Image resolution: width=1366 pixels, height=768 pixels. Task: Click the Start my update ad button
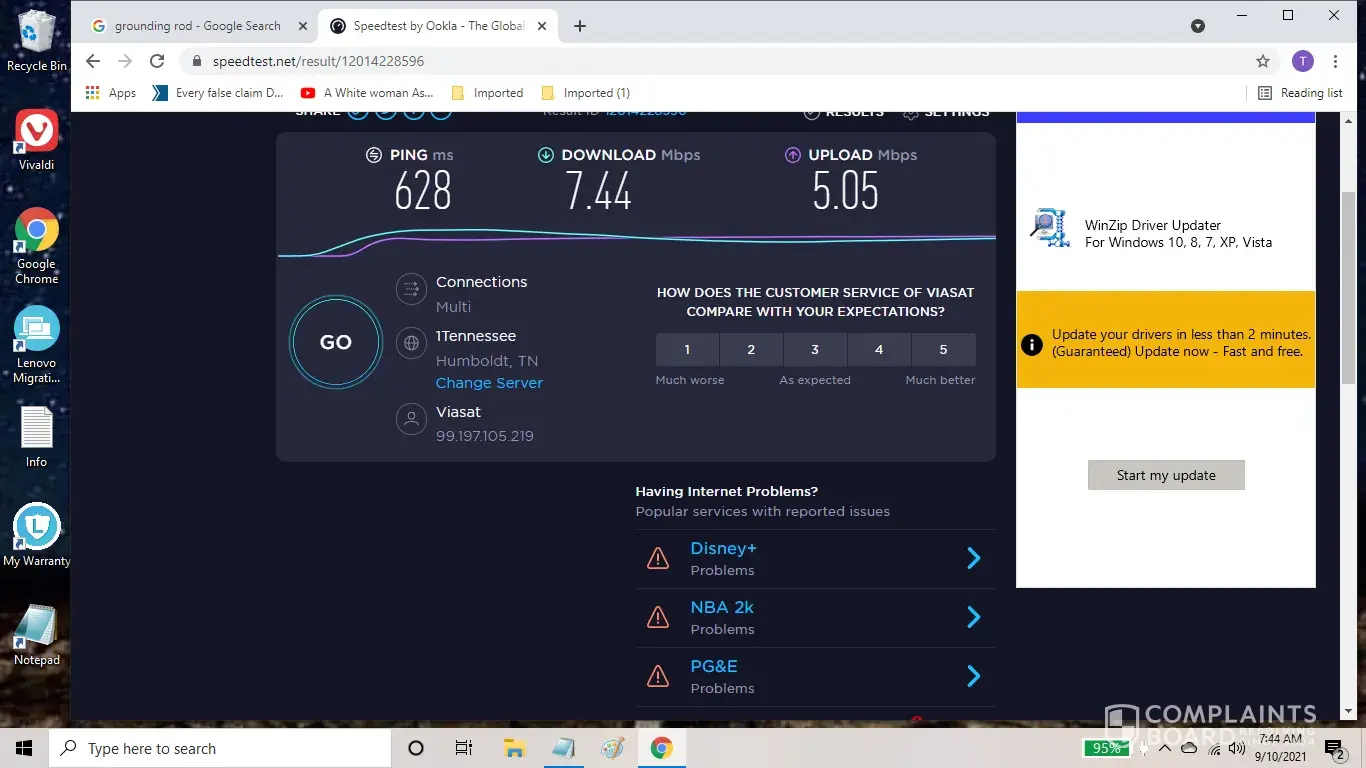pos(1166,475)
